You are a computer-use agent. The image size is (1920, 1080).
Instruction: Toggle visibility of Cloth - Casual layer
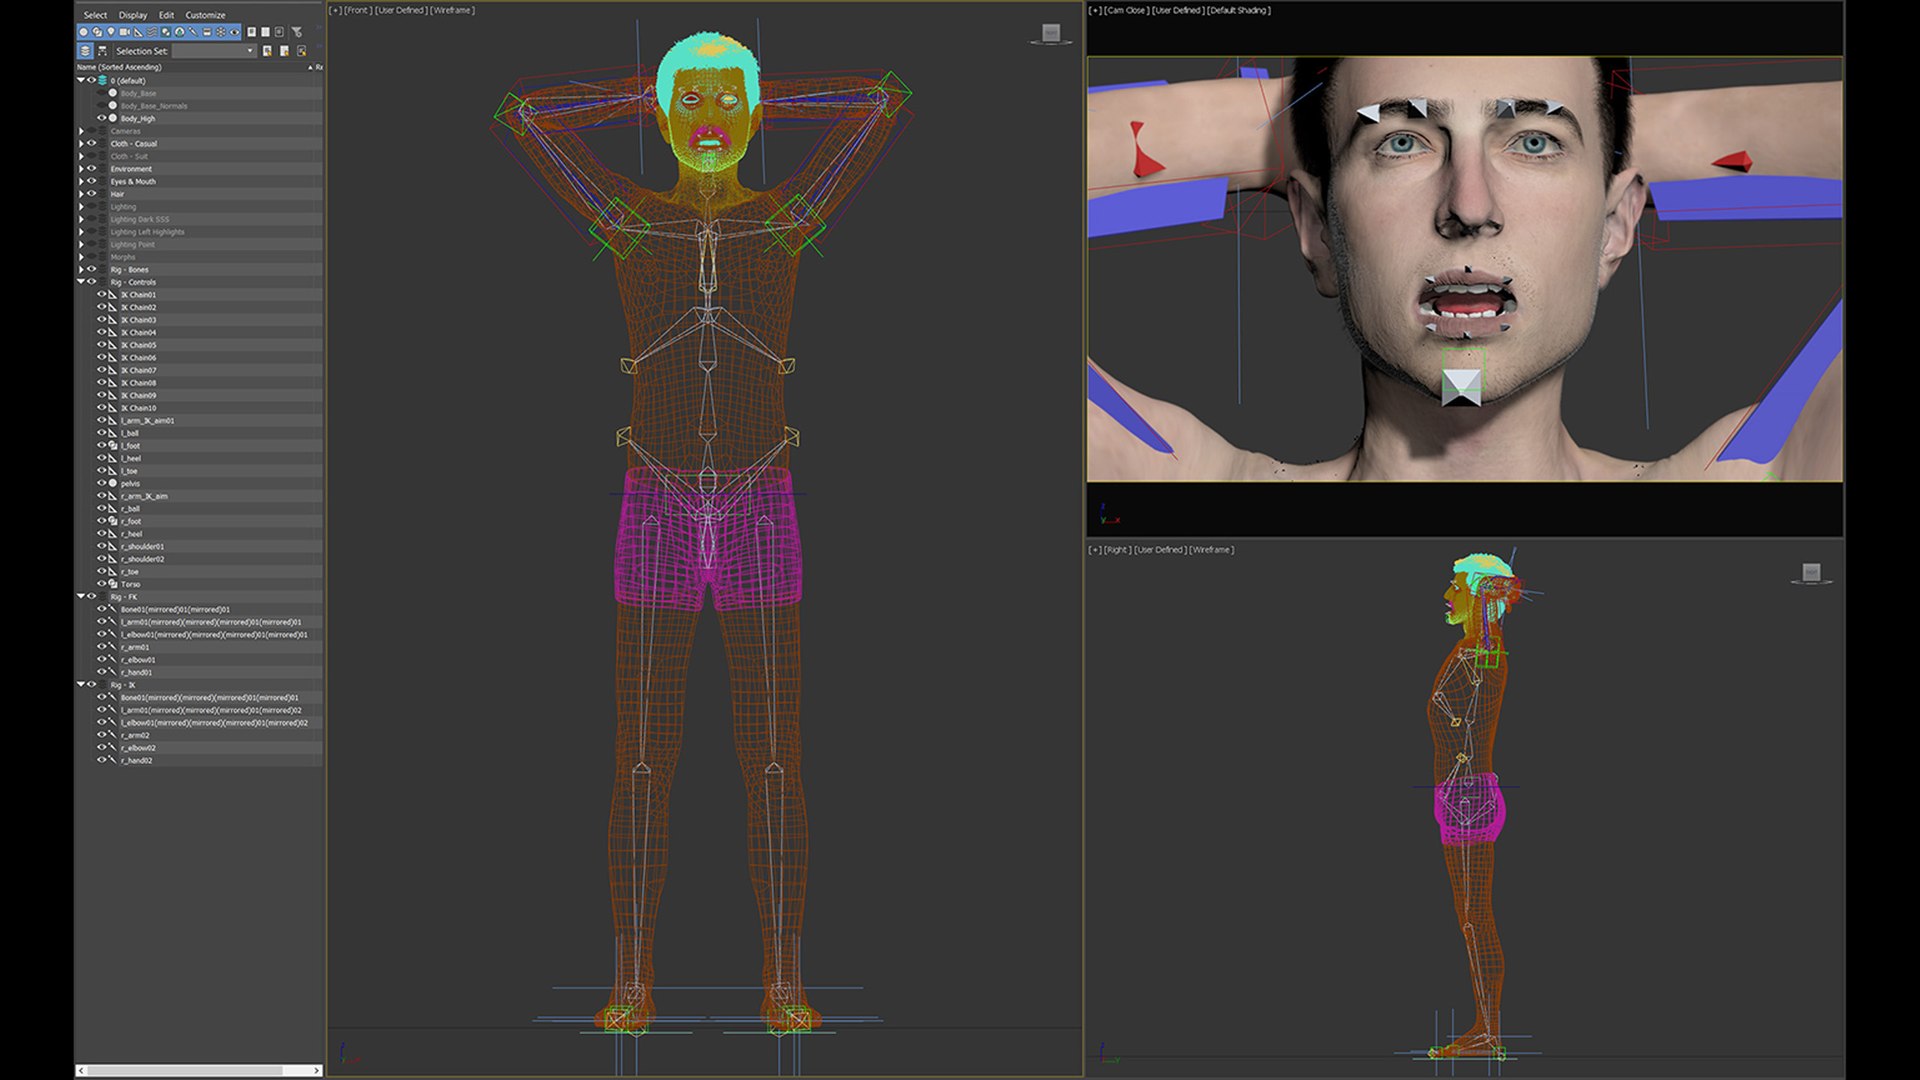(91, 143)
